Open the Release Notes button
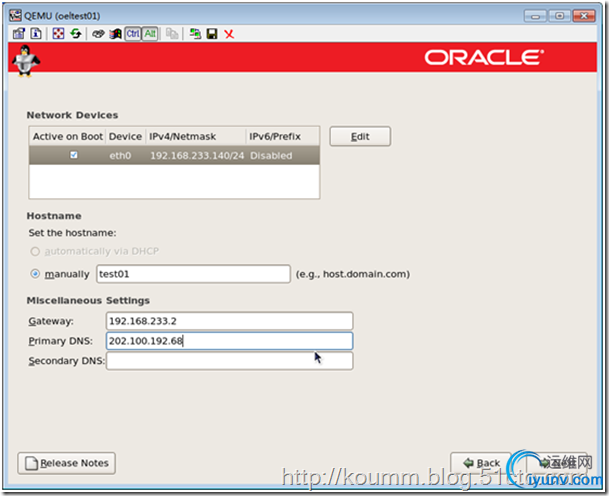Screen dimensions: 609x496 tap(66, 463)
